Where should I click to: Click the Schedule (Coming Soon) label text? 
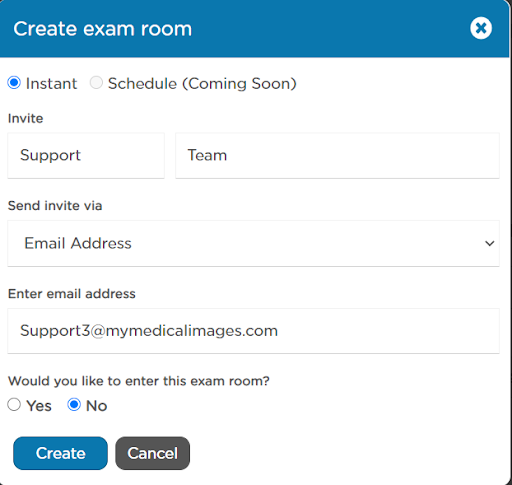coord(202,83)
